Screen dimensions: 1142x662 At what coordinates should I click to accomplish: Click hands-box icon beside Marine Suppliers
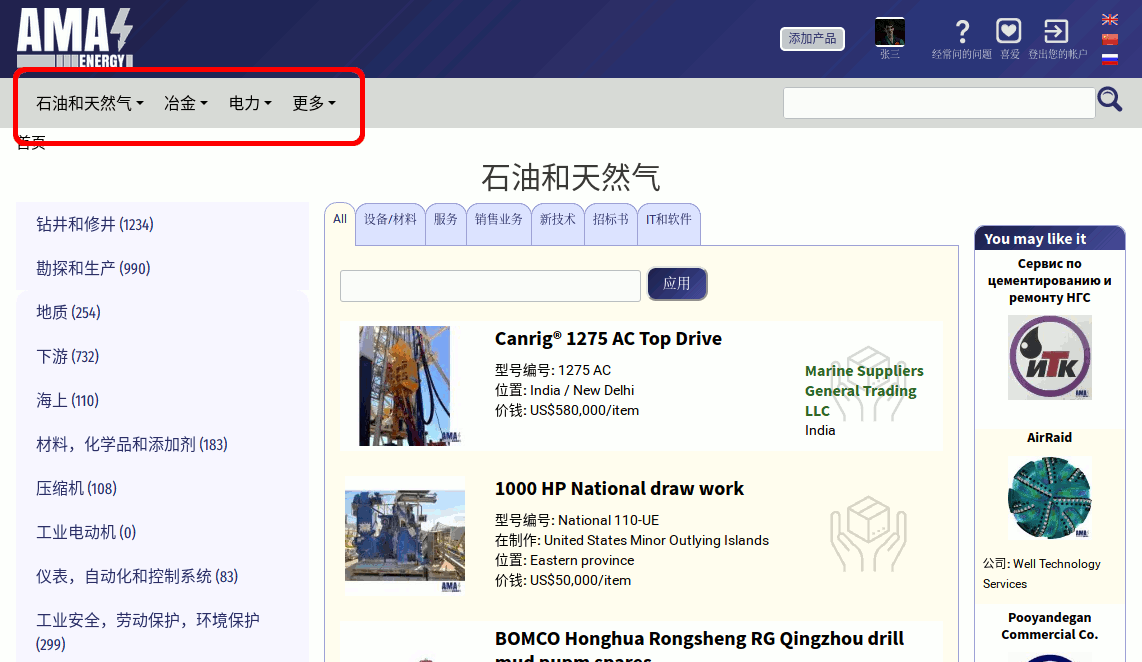(868, 384)
